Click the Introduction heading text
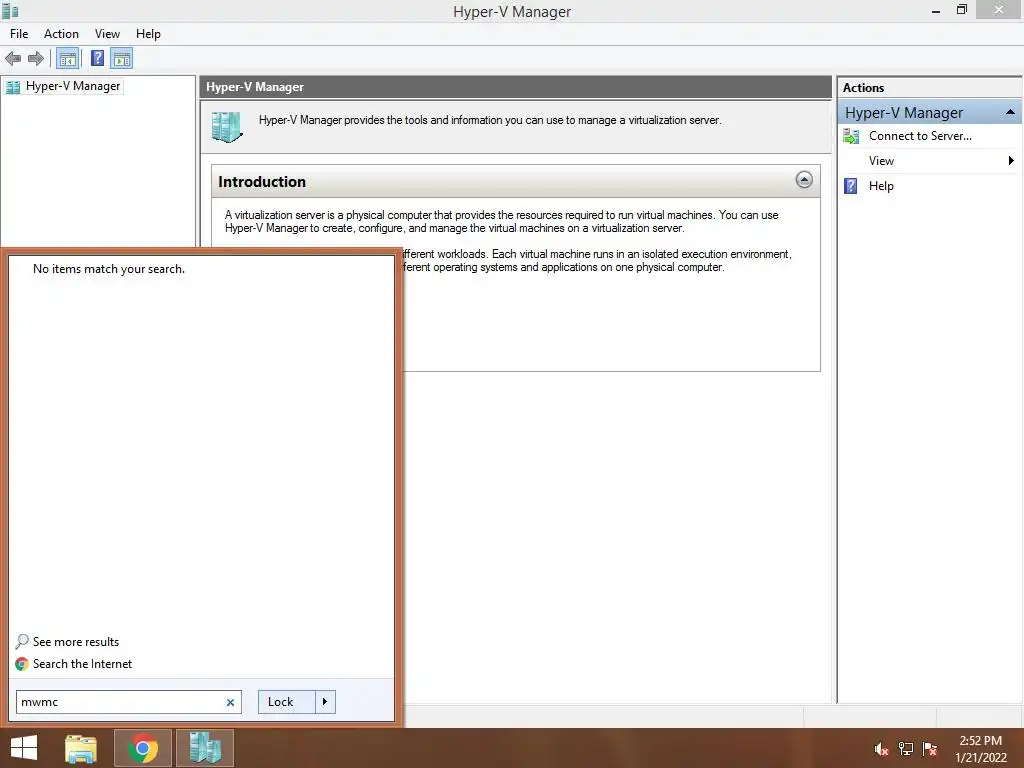Viewport: 1024px width, 768px height. coord(262,182)
